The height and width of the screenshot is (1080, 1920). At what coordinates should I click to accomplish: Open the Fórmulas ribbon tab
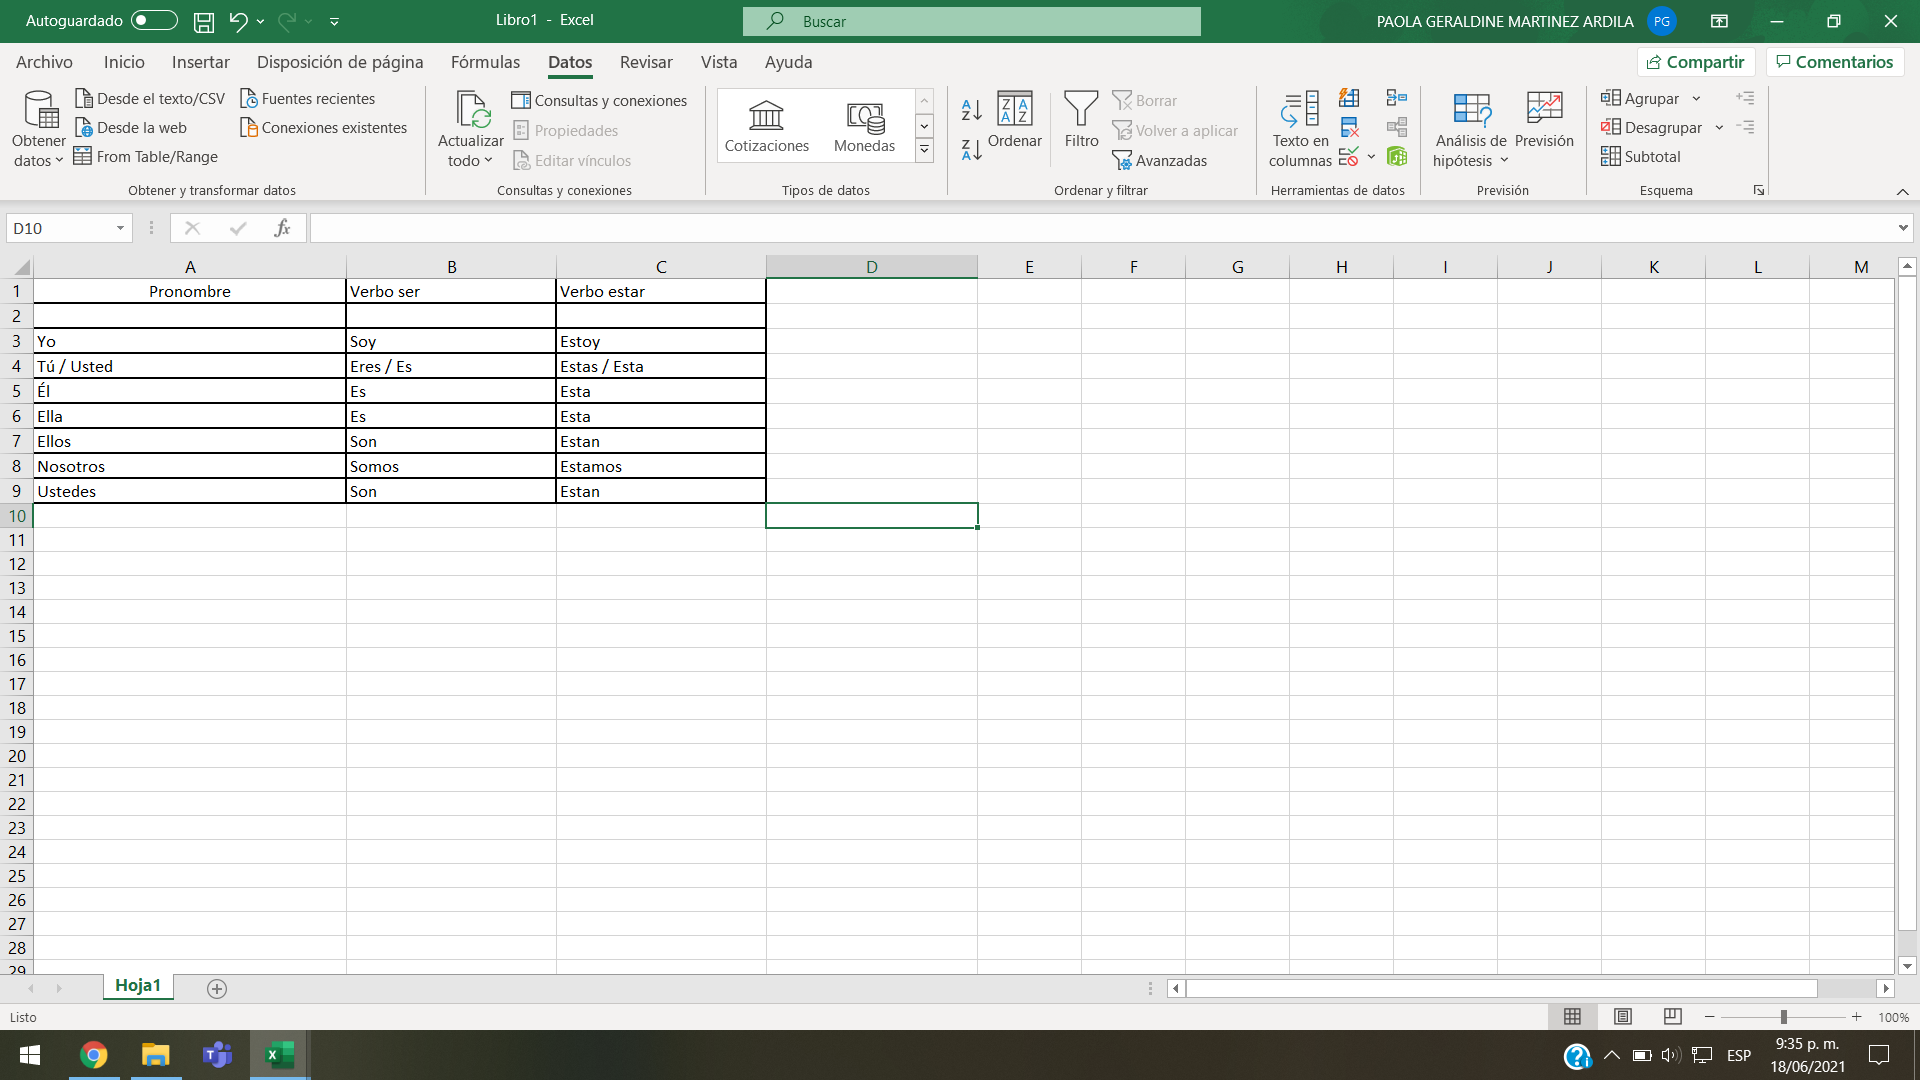click(485, 62)
